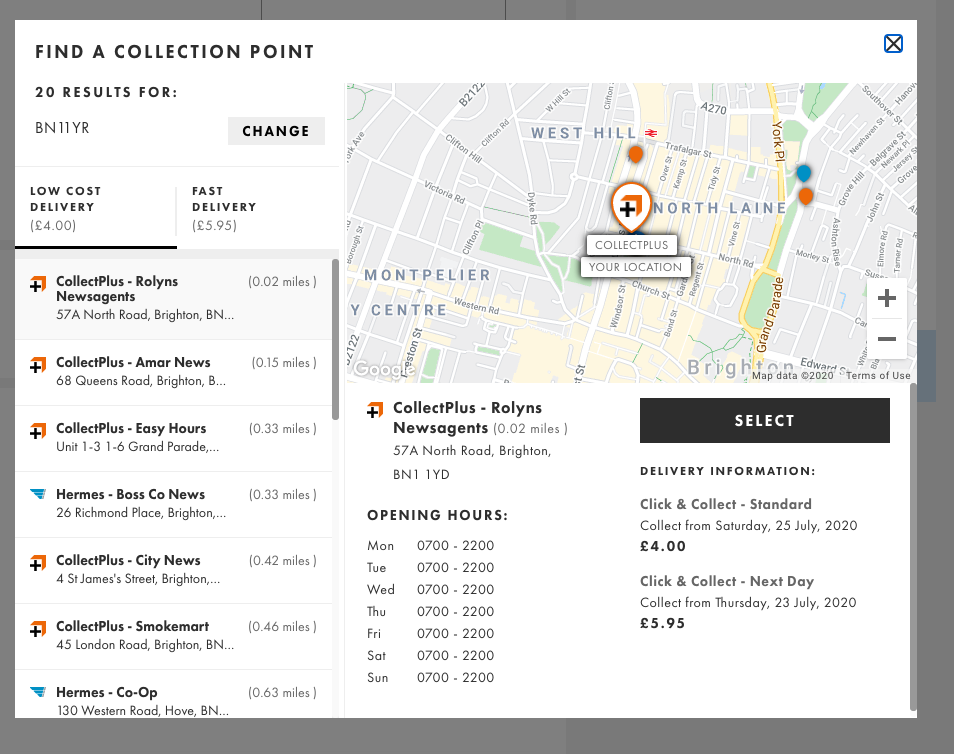Click CollectPlus icon beside Smokemart row
Image resolution: width=954 pixels, height=754 pixels.
[x=38, y=629]
